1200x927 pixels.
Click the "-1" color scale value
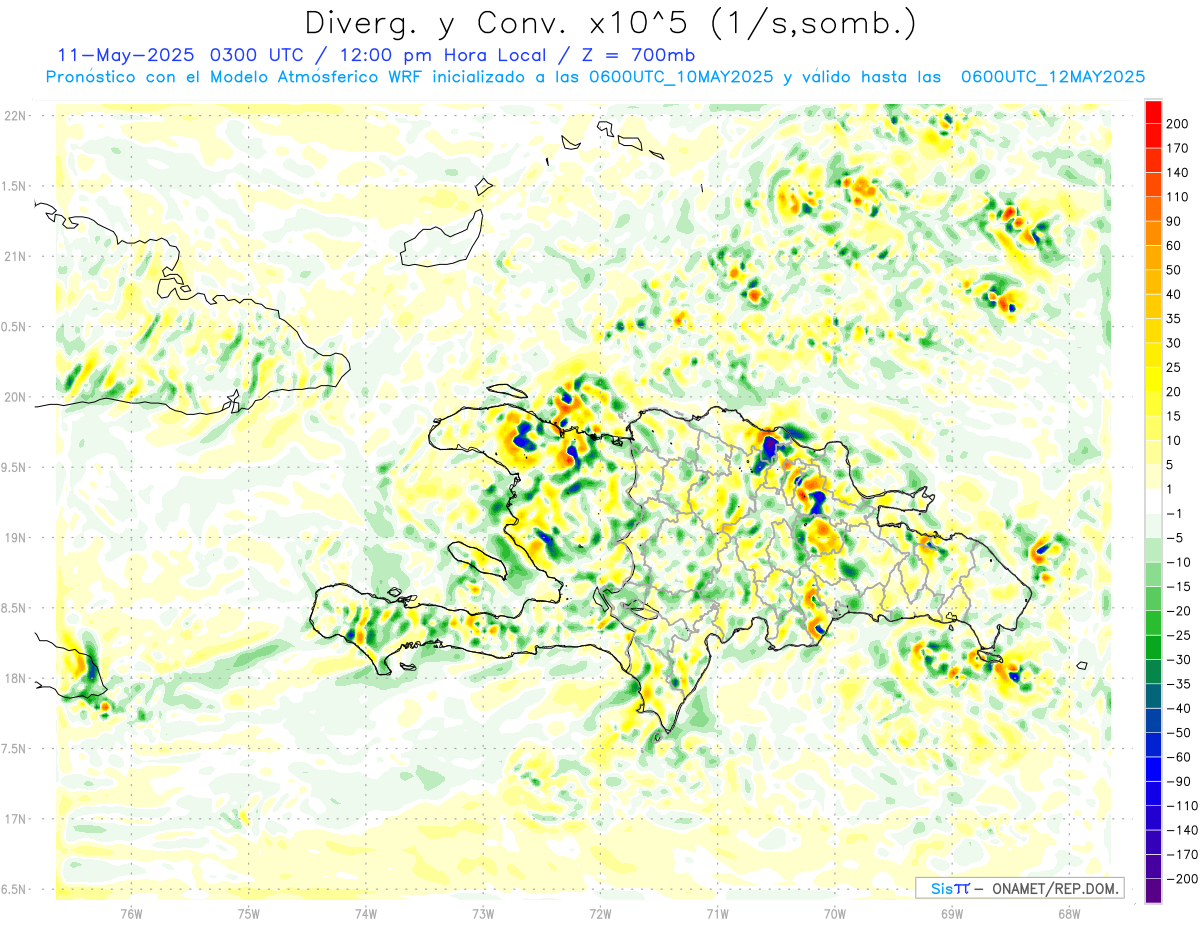coord(1177,514)
